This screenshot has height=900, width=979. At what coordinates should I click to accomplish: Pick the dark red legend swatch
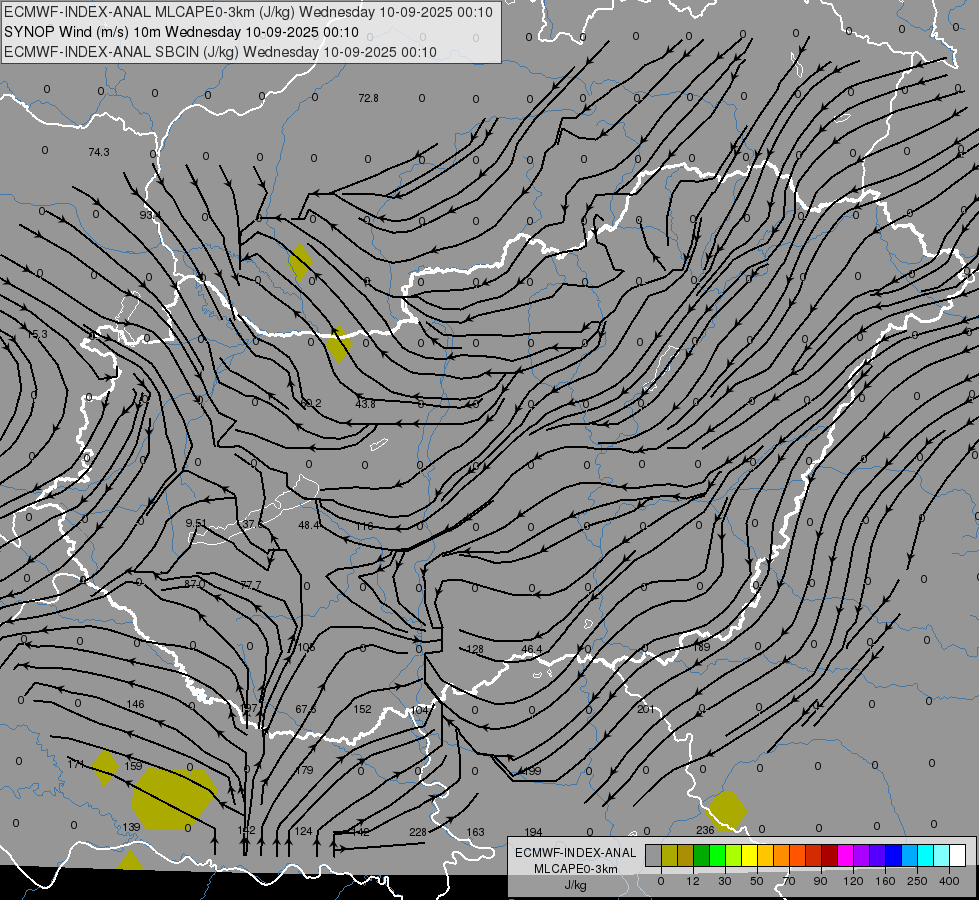830,856
